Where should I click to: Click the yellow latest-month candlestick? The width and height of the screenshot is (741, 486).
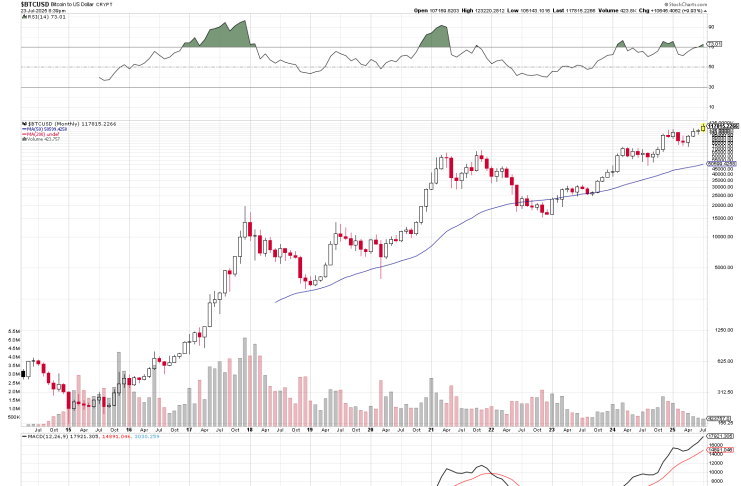702,126
